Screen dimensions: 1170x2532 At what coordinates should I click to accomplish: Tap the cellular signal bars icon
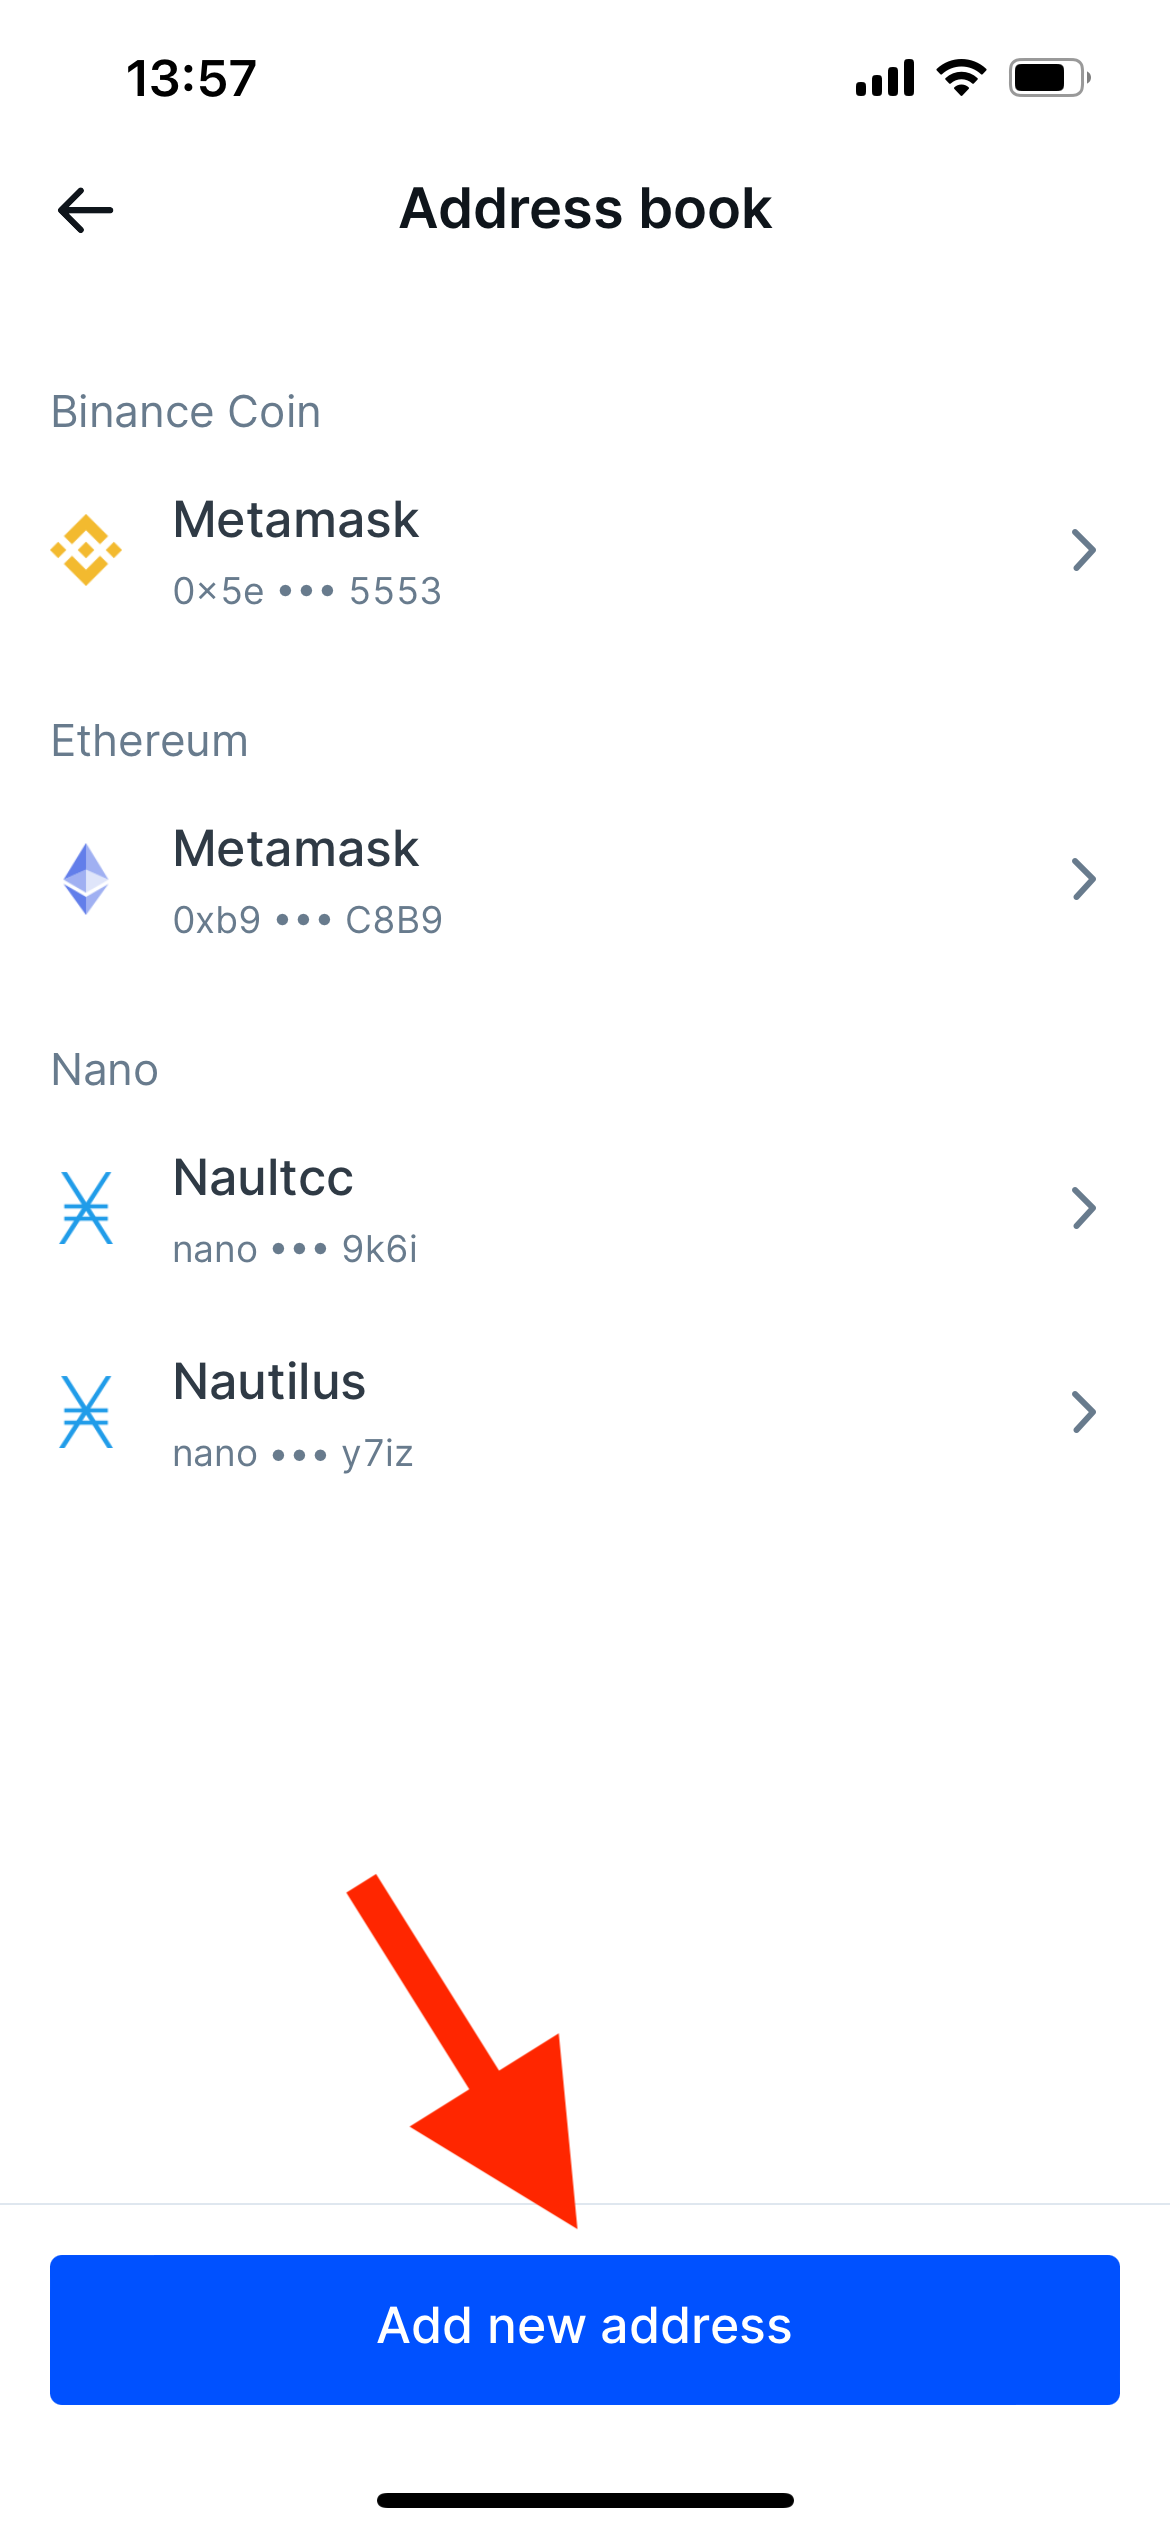(885, 78)
